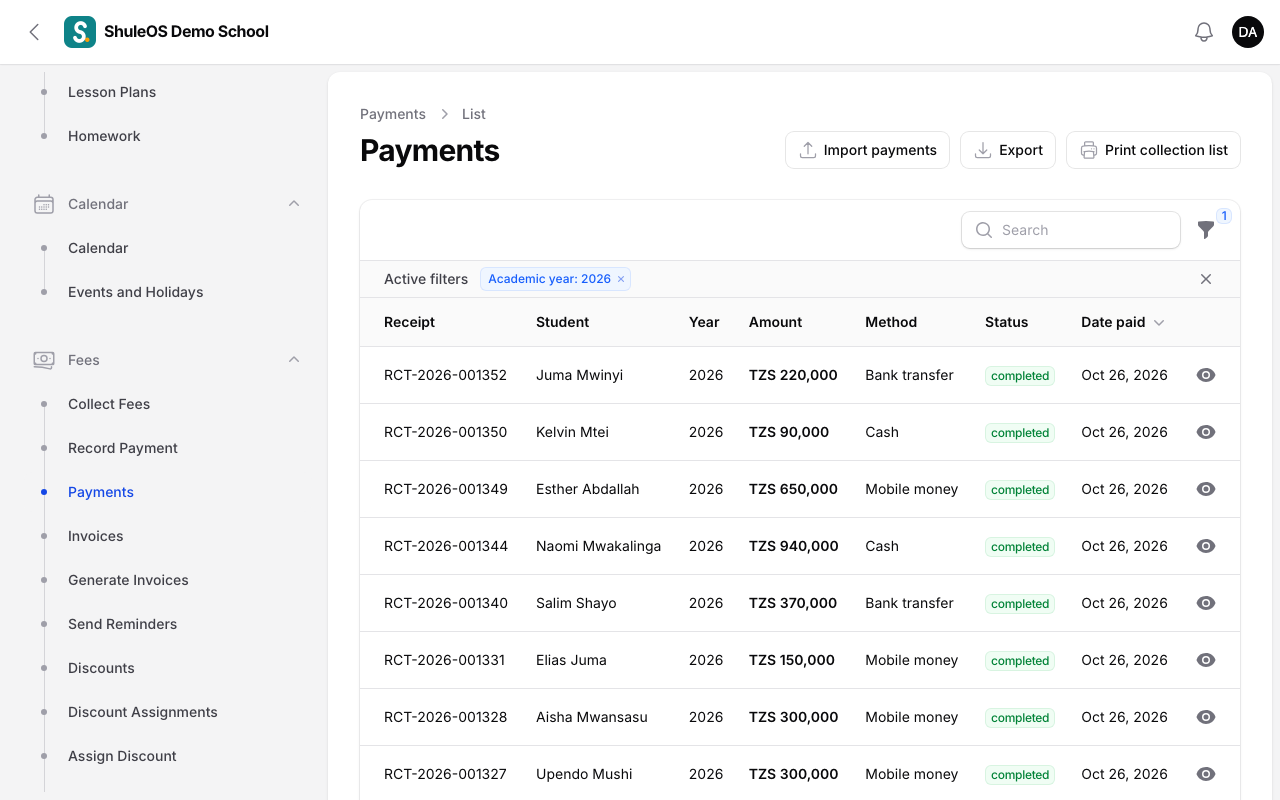Remove the Academic year: 2026 filter chip
The image size is (1280, 800).
tap(621, 279)
